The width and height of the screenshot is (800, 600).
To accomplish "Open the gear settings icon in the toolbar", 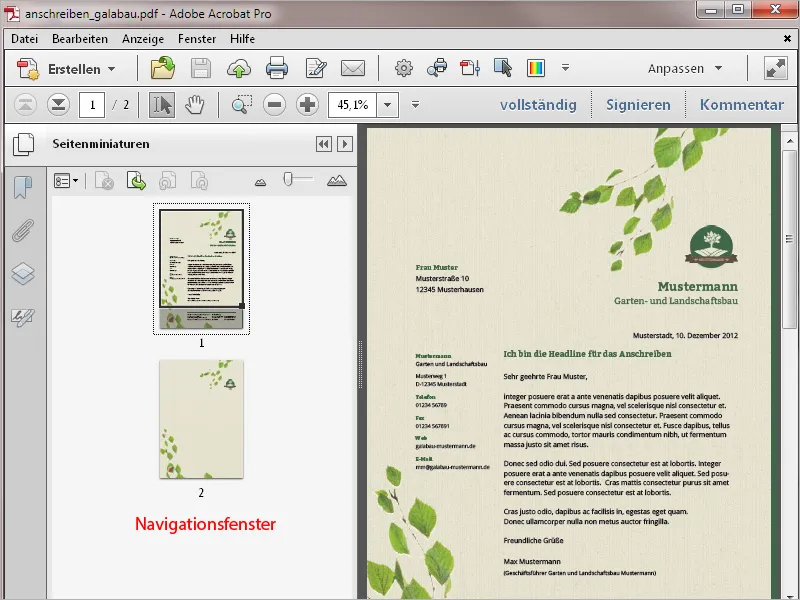I will pos(404,68).
